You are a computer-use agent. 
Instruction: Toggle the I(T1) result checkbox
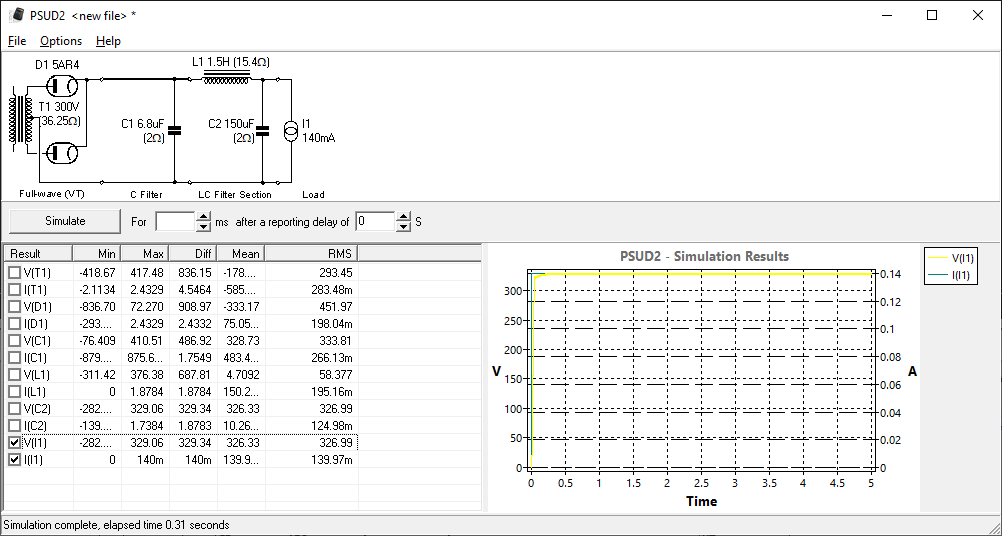15,290
